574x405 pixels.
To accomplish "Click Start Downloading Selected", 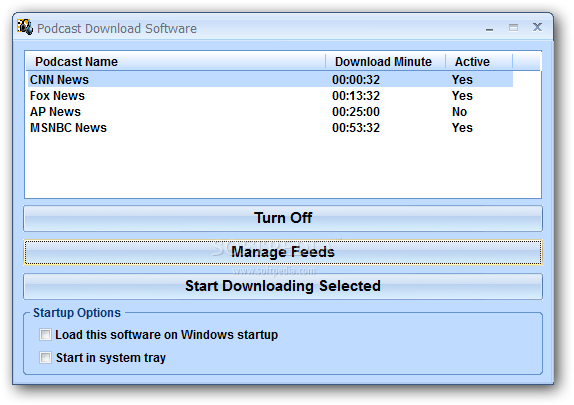I will 283,286.
